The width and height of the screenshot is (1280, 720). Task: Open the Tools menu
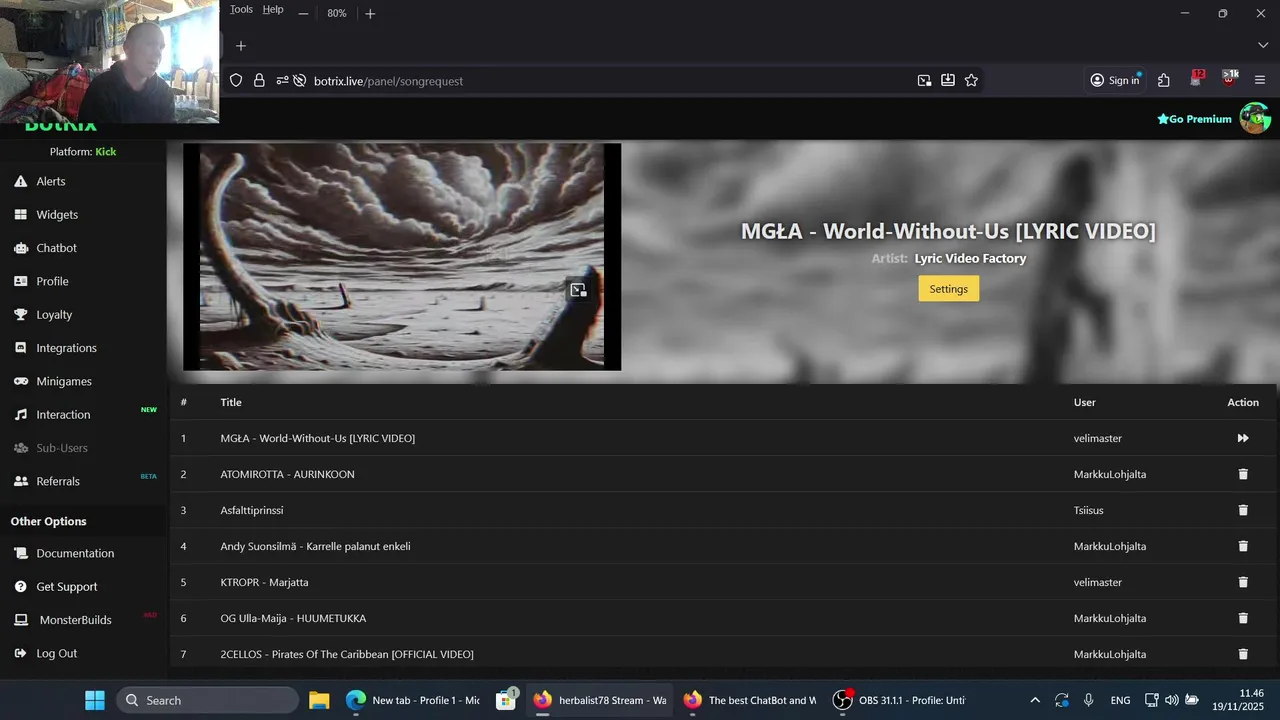241,9
